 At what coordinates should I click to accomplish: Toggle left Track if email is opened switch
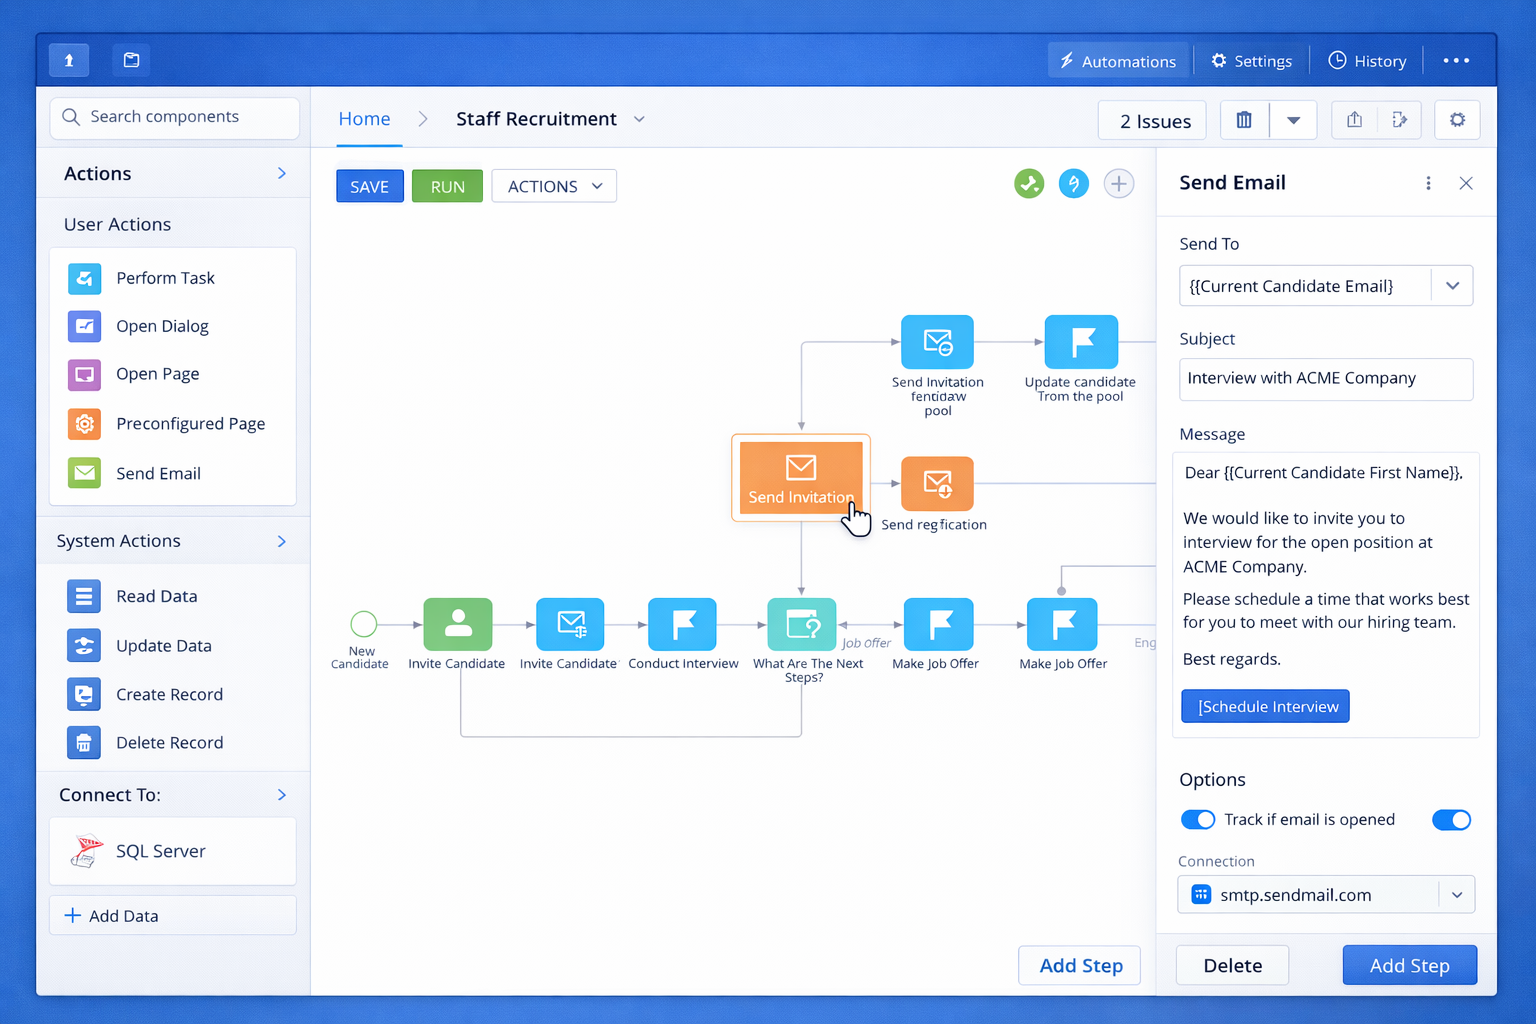pyautogui.click(x=1198, y=820)
